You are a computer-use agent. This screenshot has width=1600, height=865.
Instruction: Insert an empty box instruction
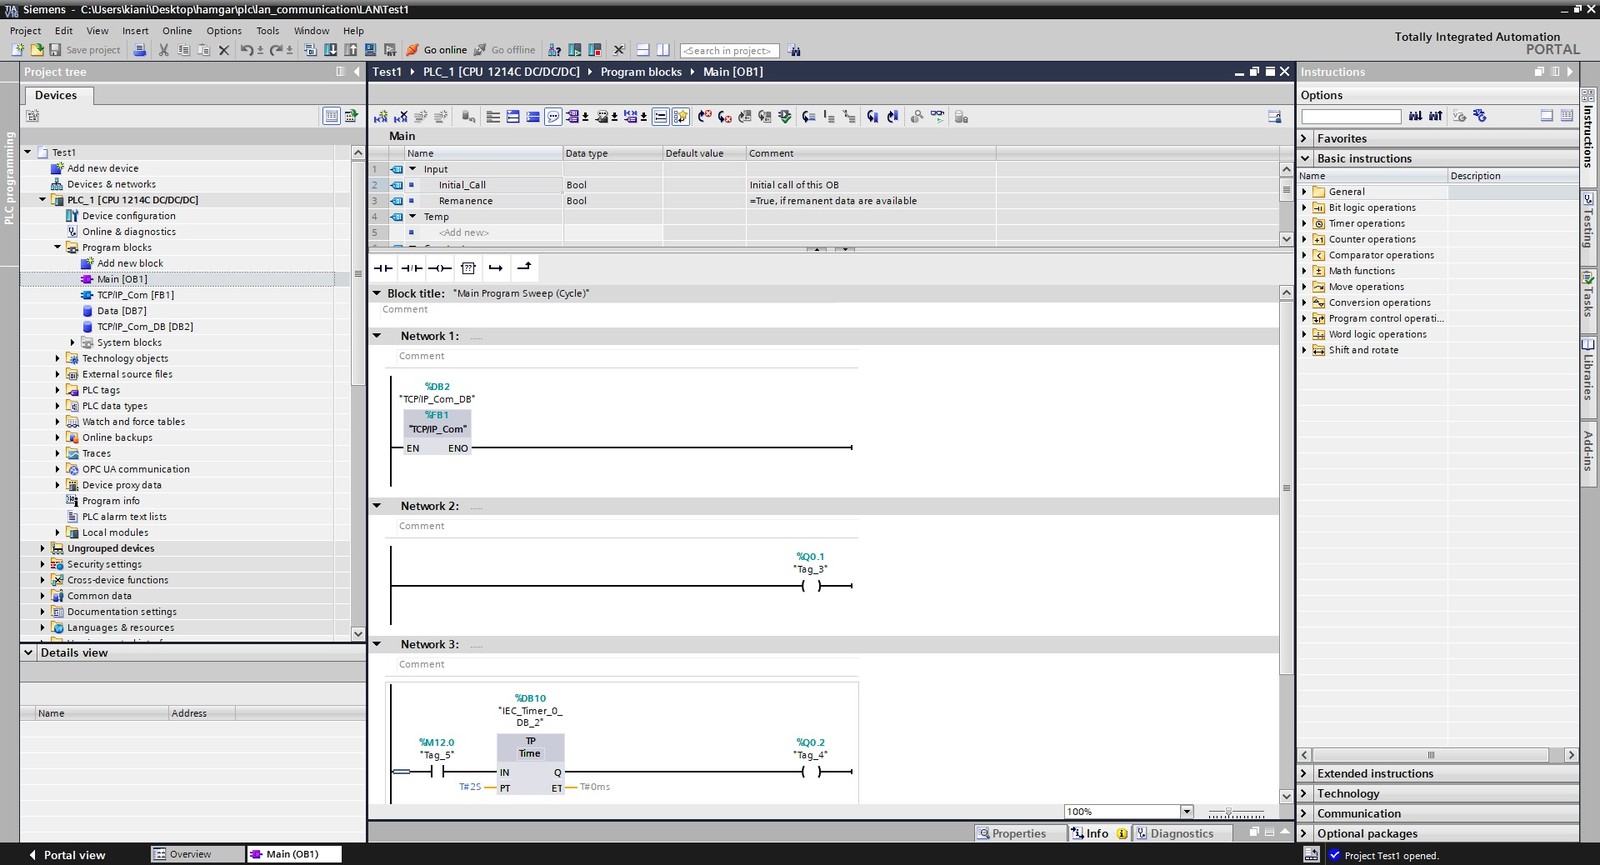[468, 268]
